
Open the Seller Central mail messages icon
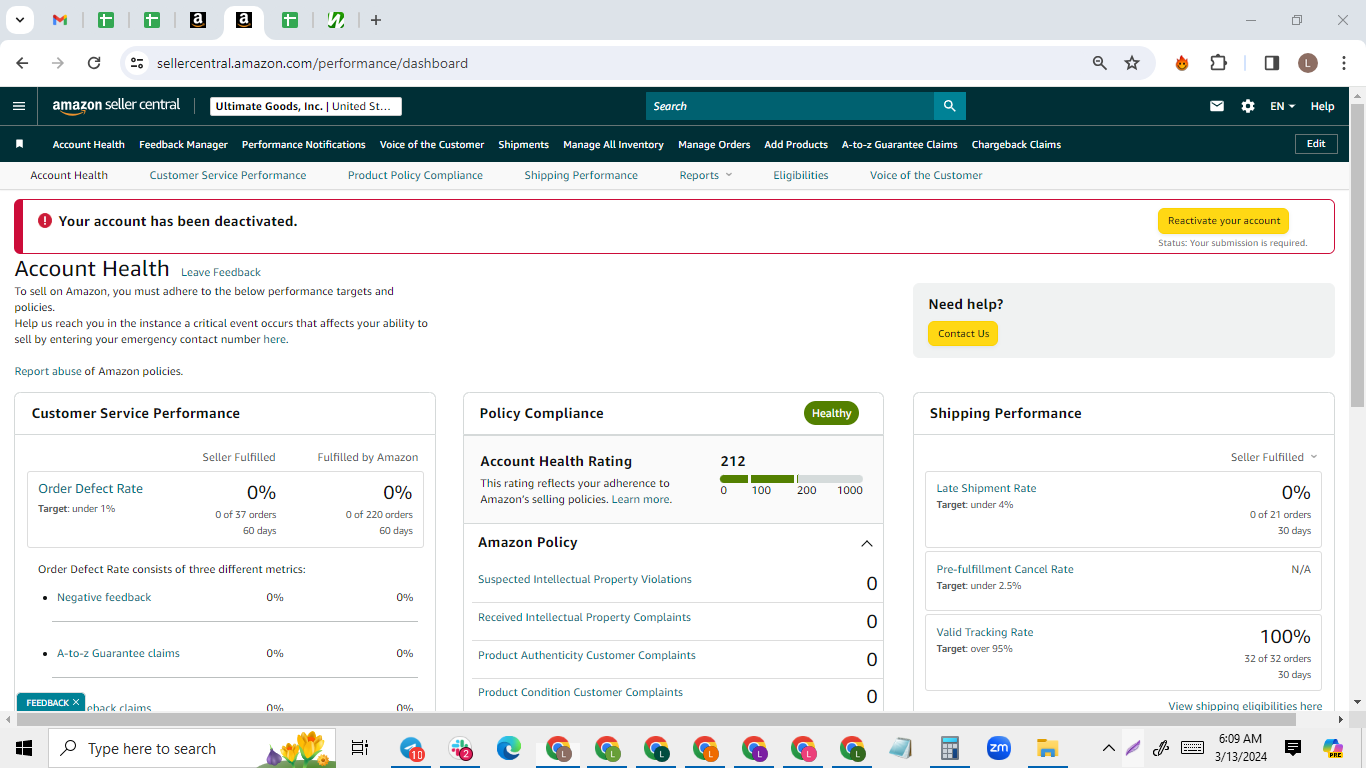[x=1217, y=106]
